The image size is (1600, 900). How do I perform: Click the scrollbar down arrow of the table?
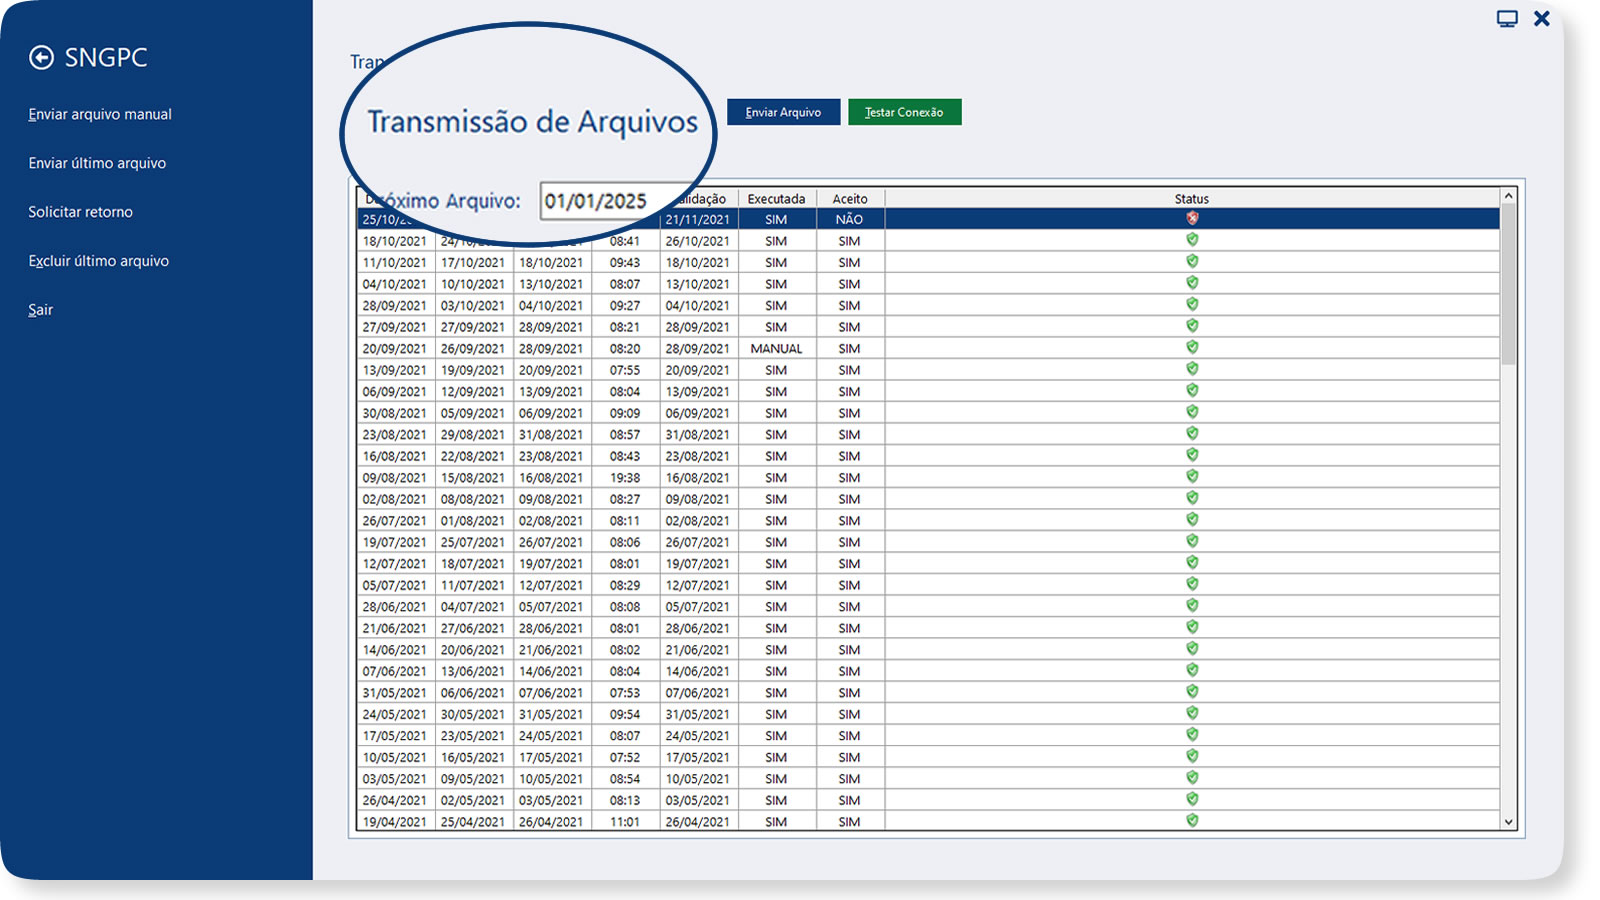[1509, 822]
